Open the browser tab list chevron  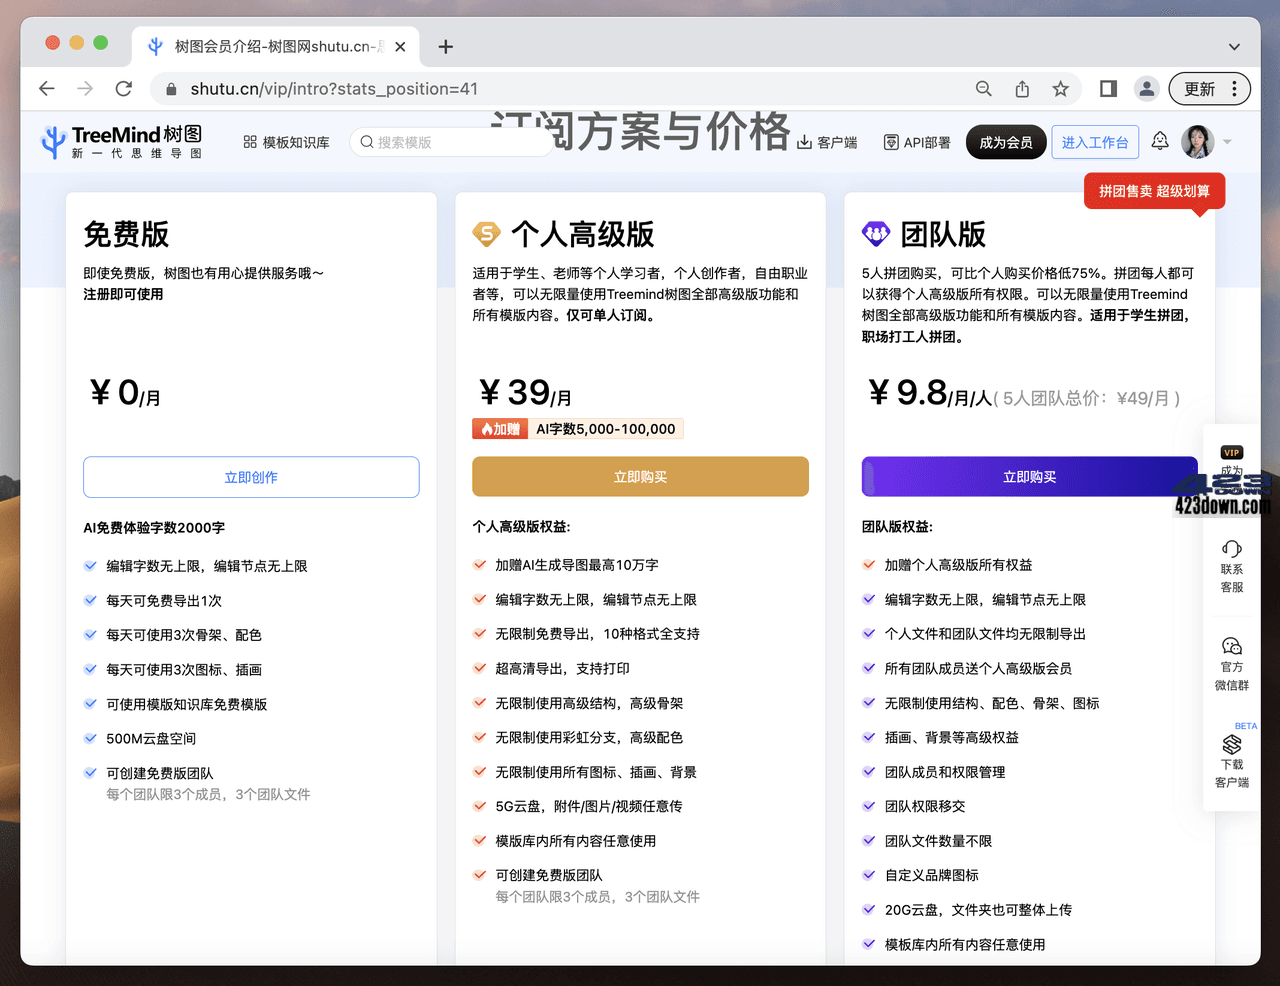(x=1234, y=46)
